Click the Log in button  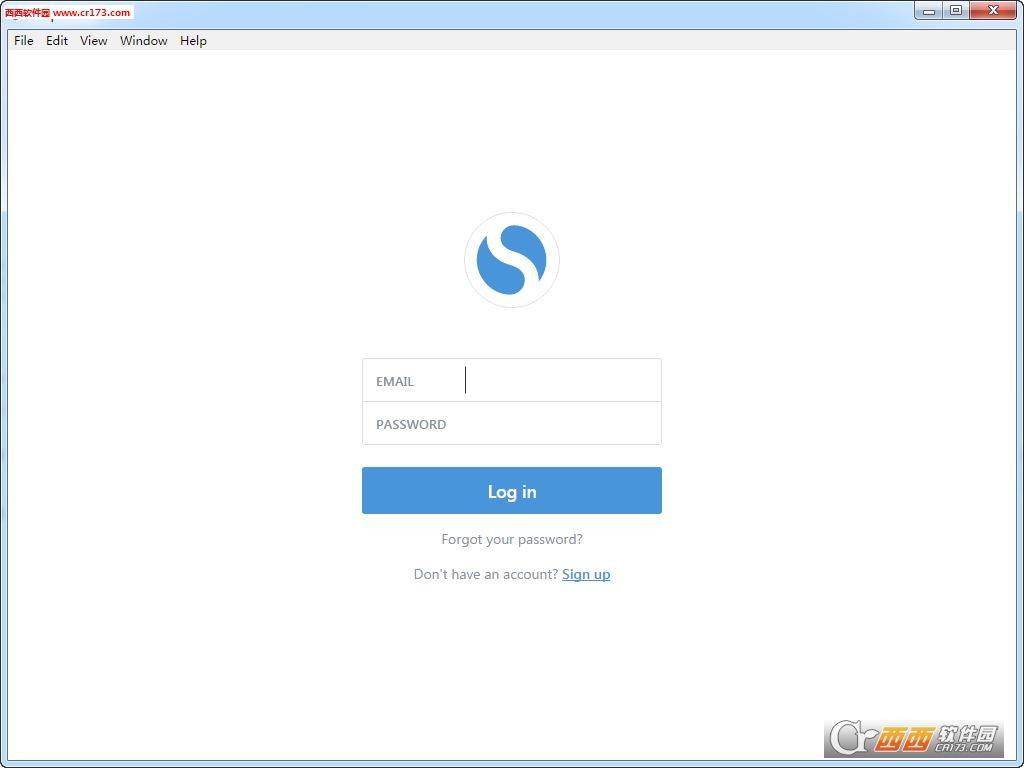coord(512,490)
